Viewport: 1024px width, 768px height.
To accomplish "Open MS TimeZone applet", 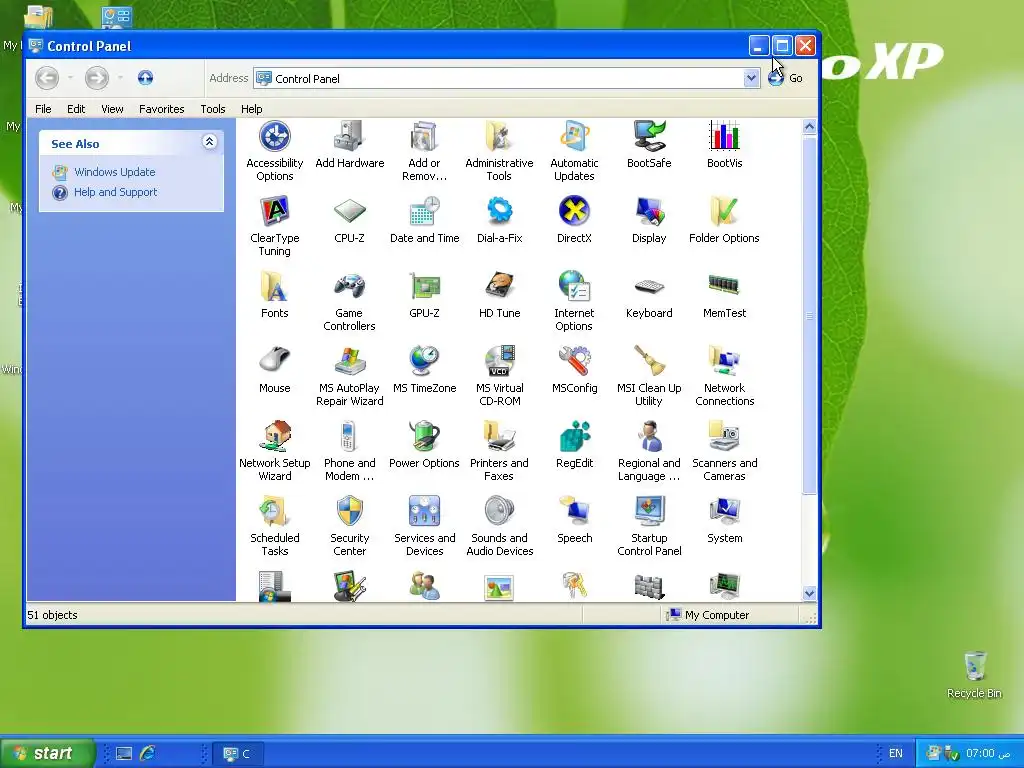I will point(424,370).
